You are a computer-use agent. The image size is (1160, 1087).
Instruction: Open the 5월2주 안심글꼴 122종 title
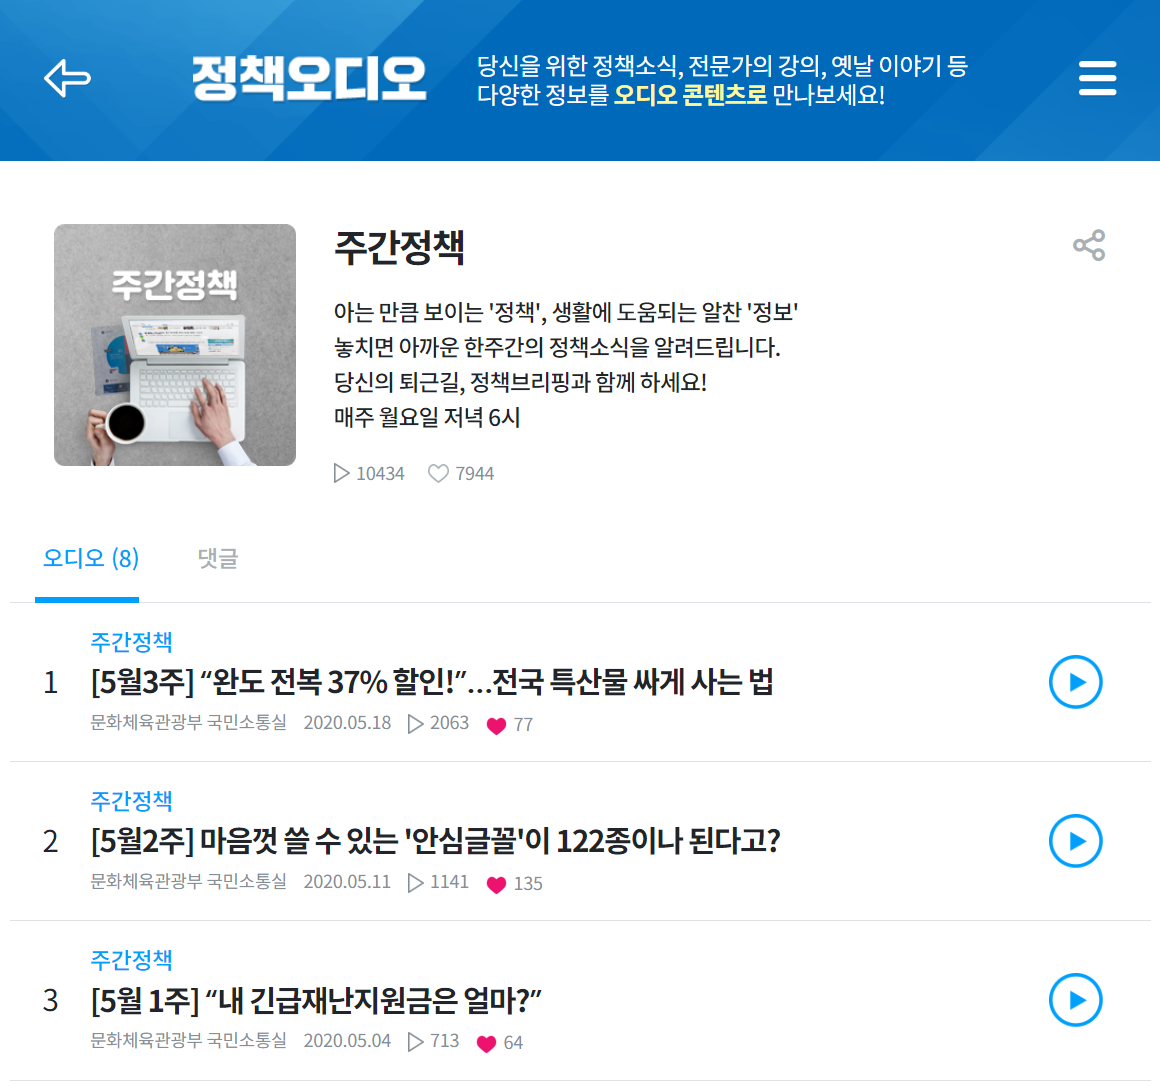(436, 841)
